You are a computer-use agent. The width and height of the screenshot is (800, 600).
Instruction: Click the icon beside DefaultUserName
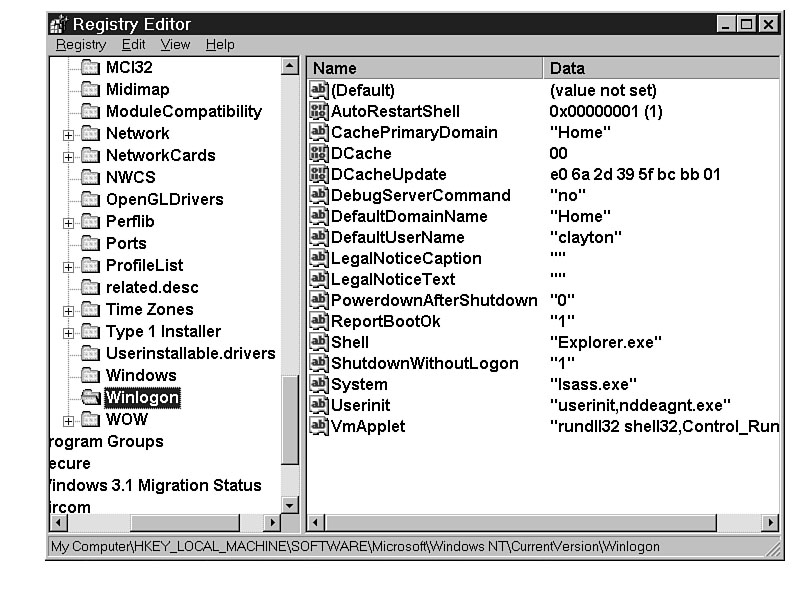tap(319, 238)
